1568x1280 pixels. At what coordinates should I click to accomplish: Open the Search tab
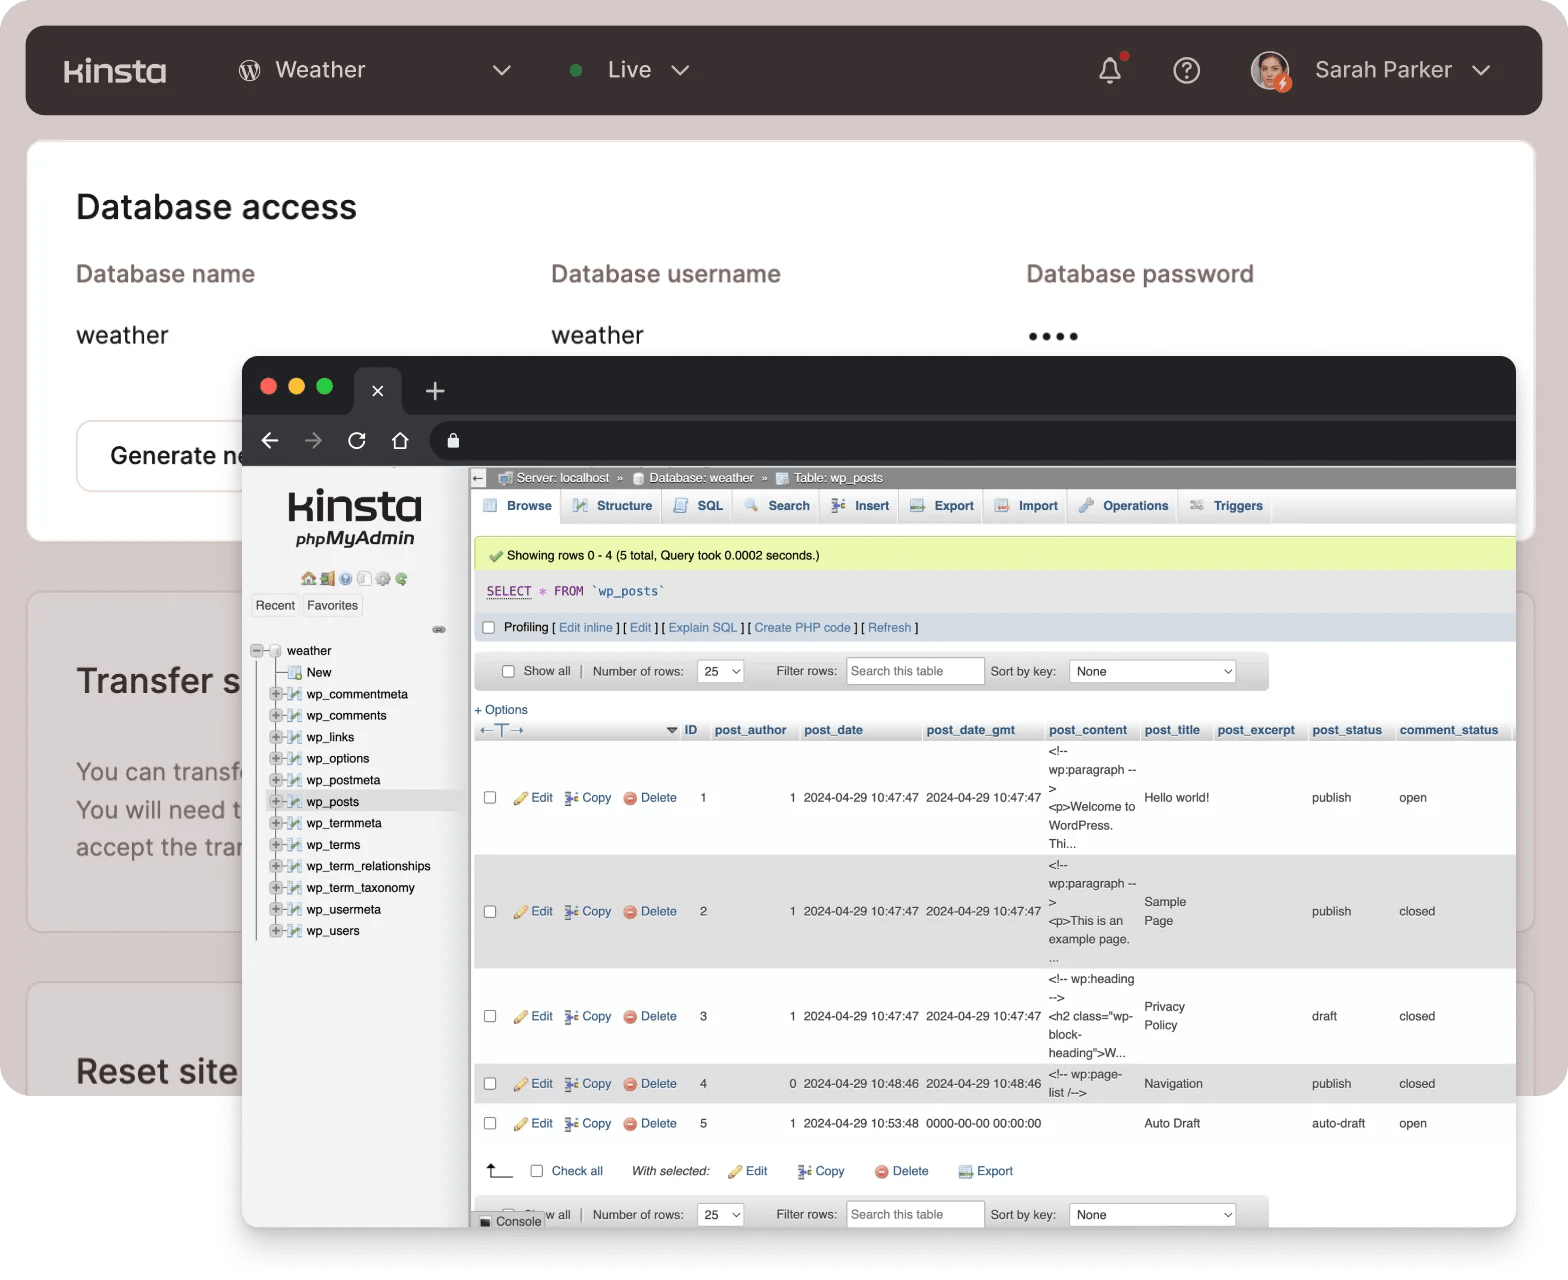tap(777, 506)
